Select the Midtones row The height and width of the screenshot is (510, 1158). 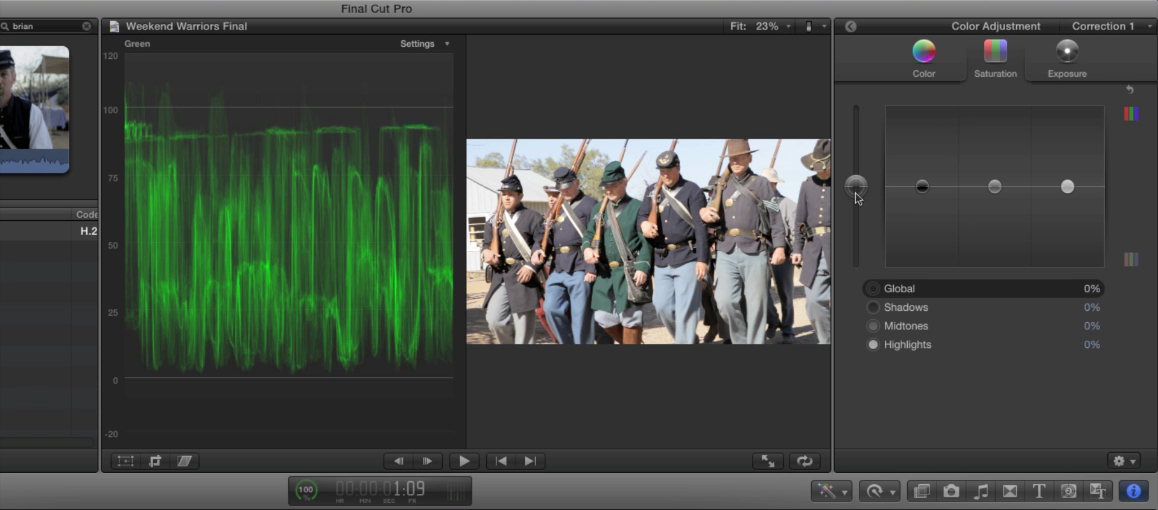(984, 325)
